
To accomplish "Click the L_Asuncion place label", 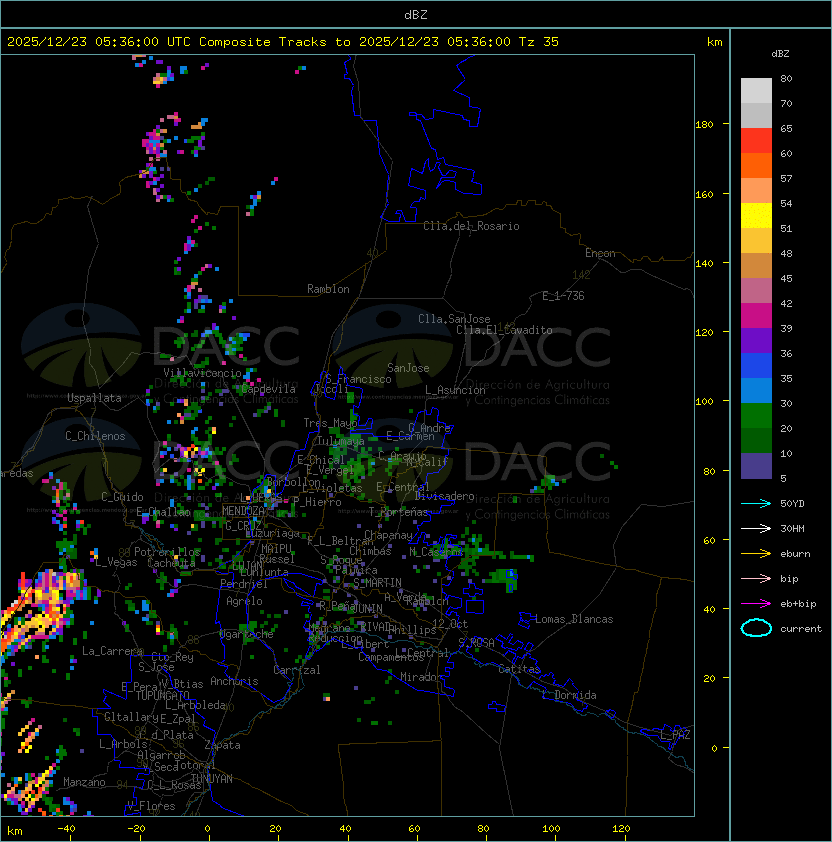I will click(455, 390).
